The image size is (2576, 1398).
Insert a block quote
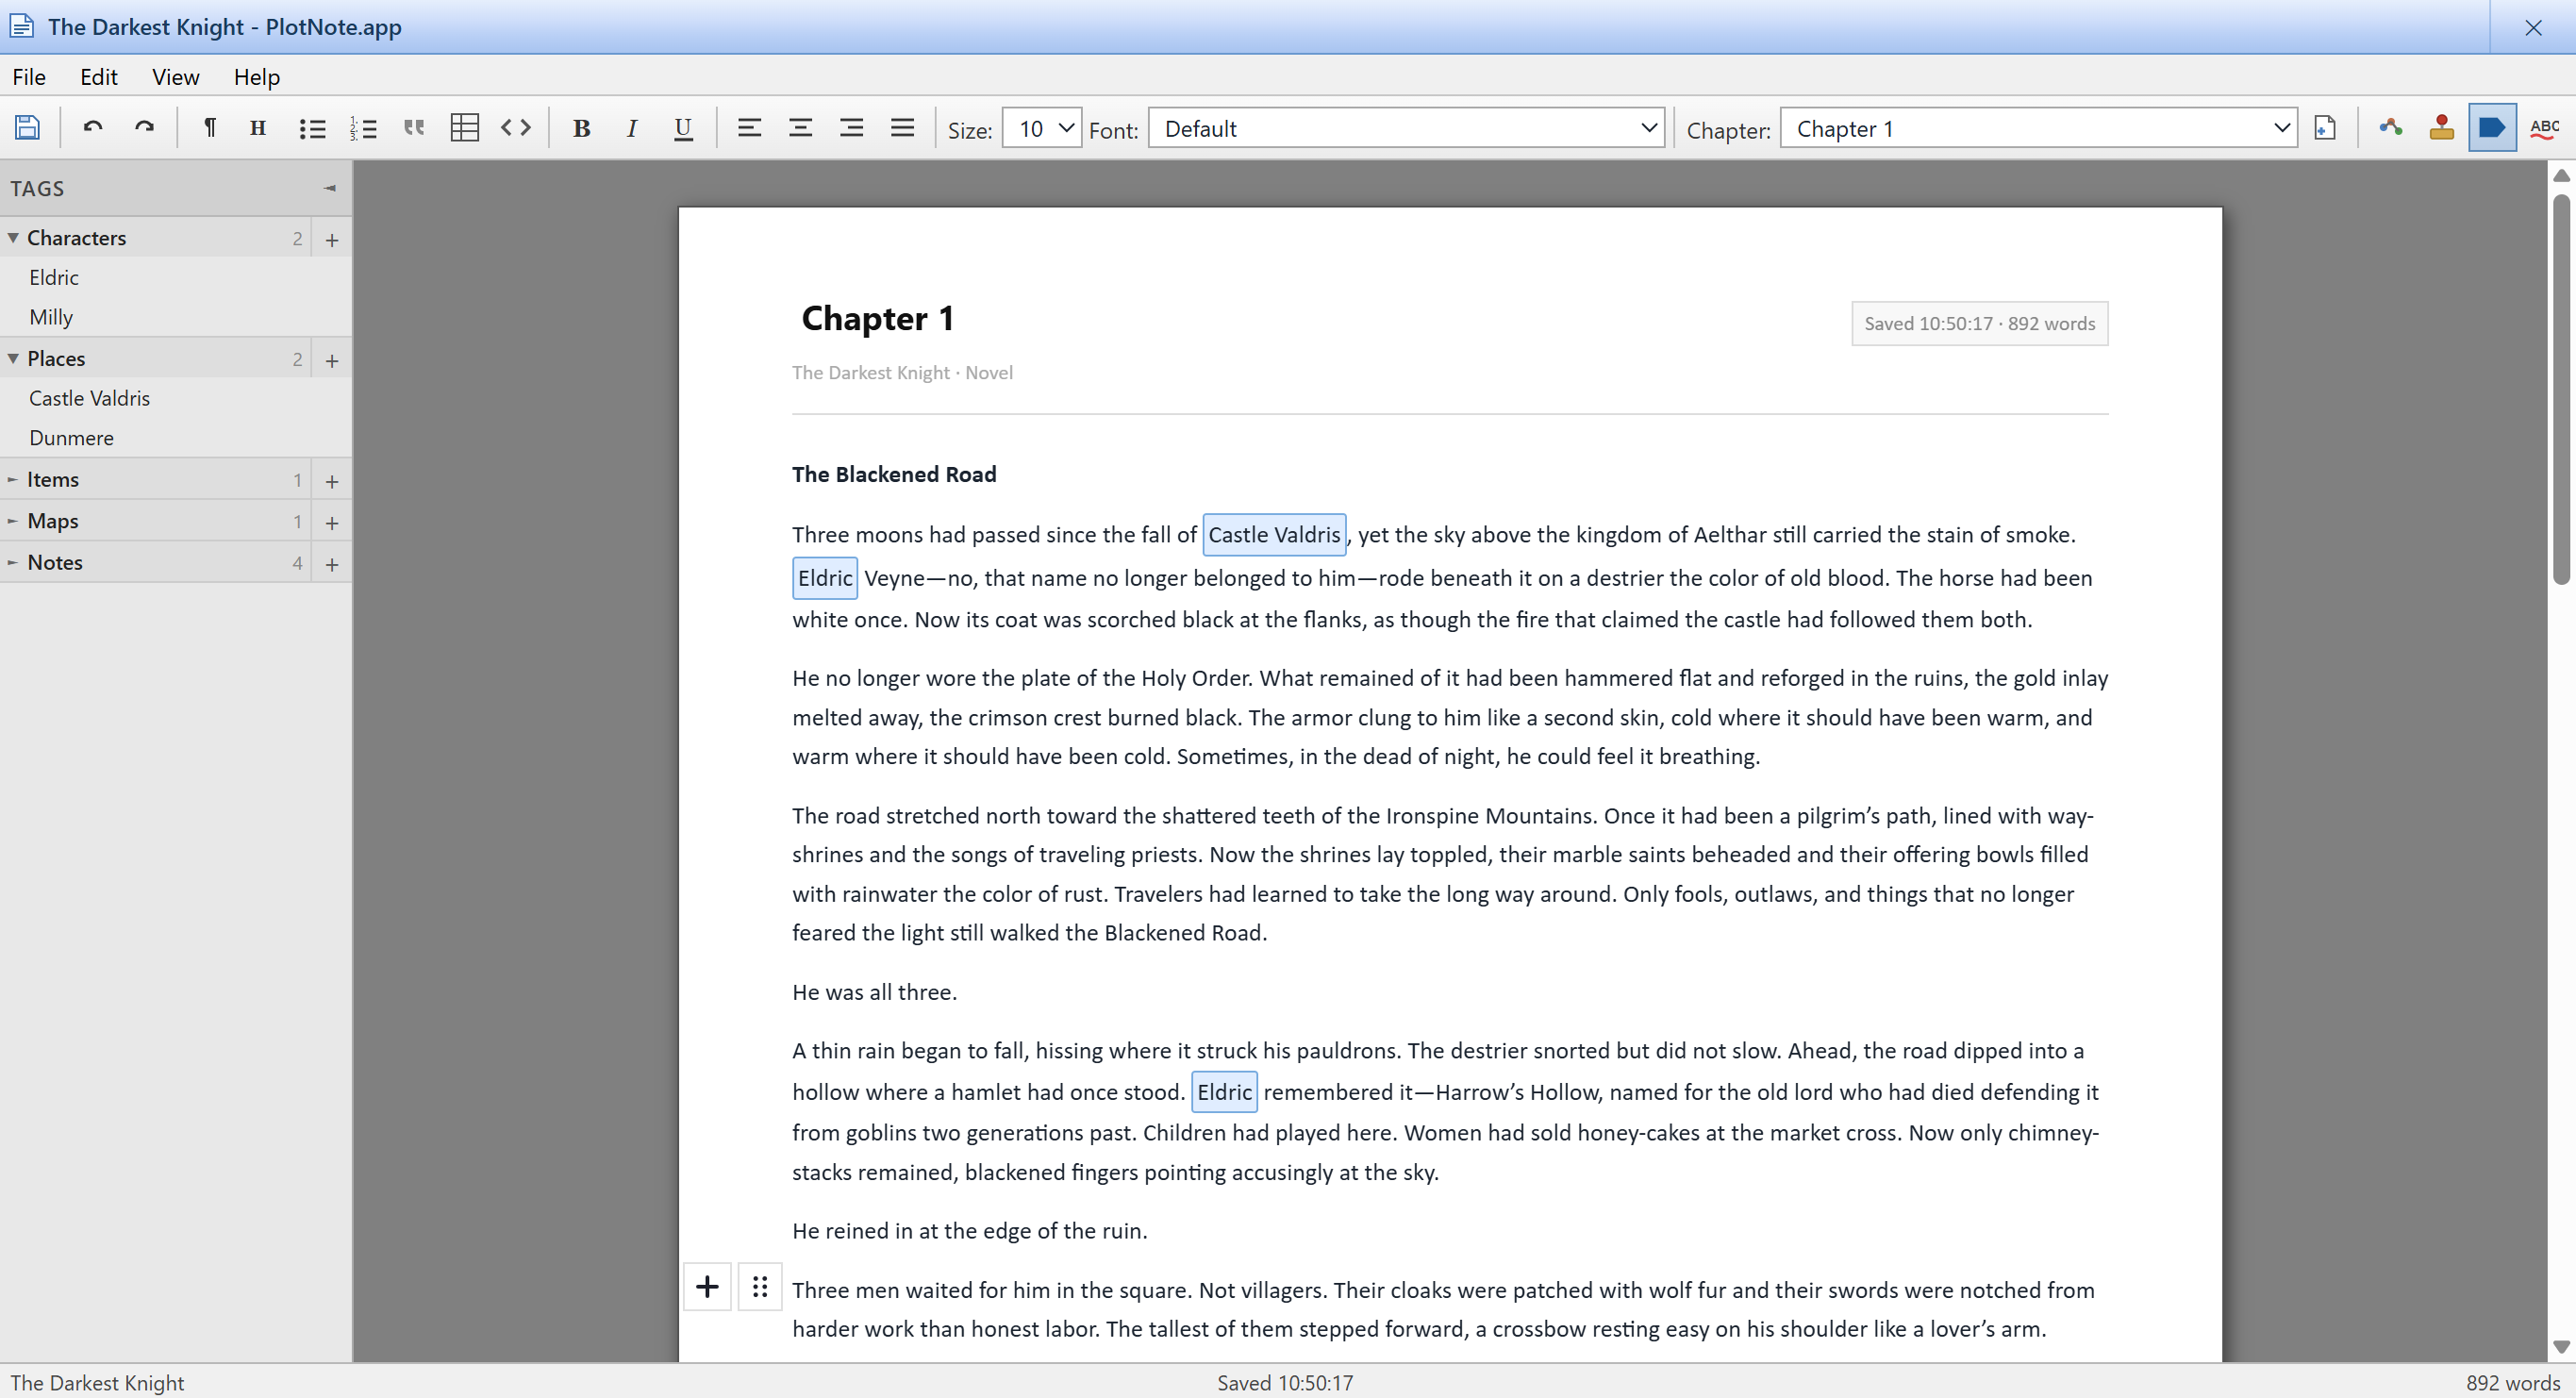tap(414, 128)
